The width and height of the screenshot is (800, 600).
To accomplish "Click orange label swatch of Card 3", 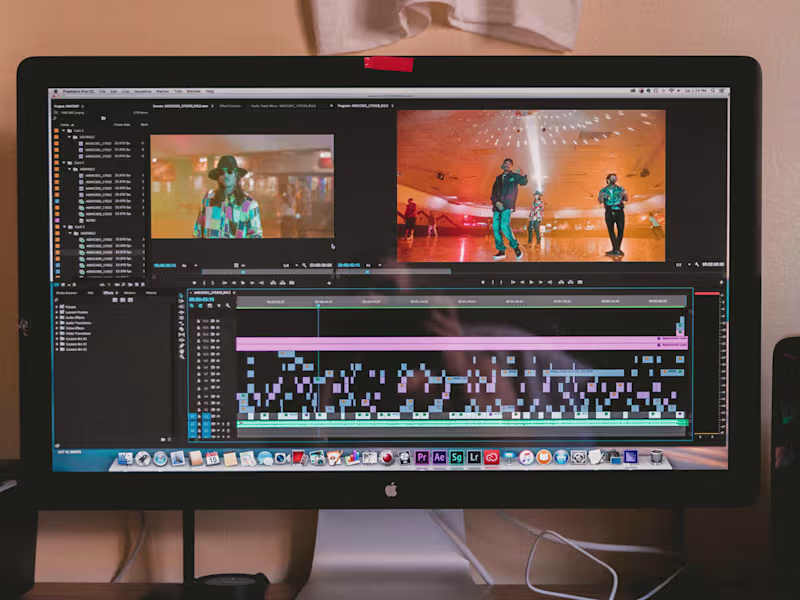I will tap(56, 131).
